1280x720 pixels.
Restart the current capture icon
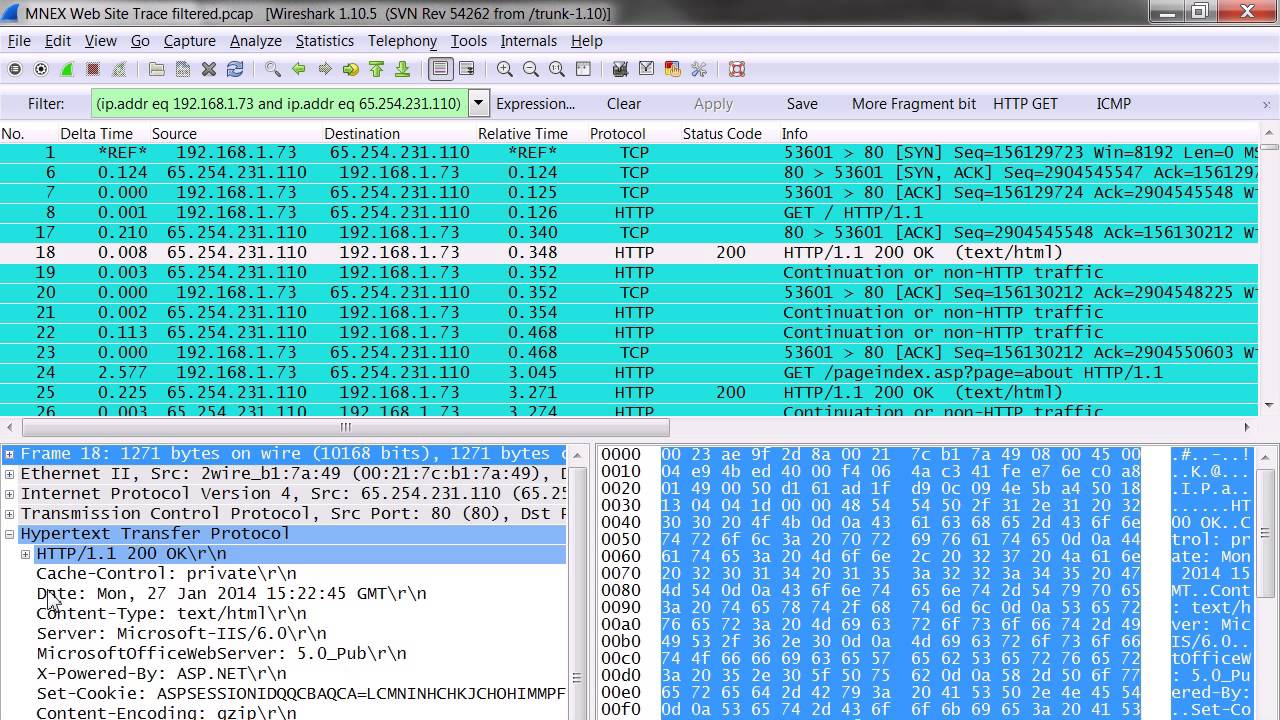point(119,69)
